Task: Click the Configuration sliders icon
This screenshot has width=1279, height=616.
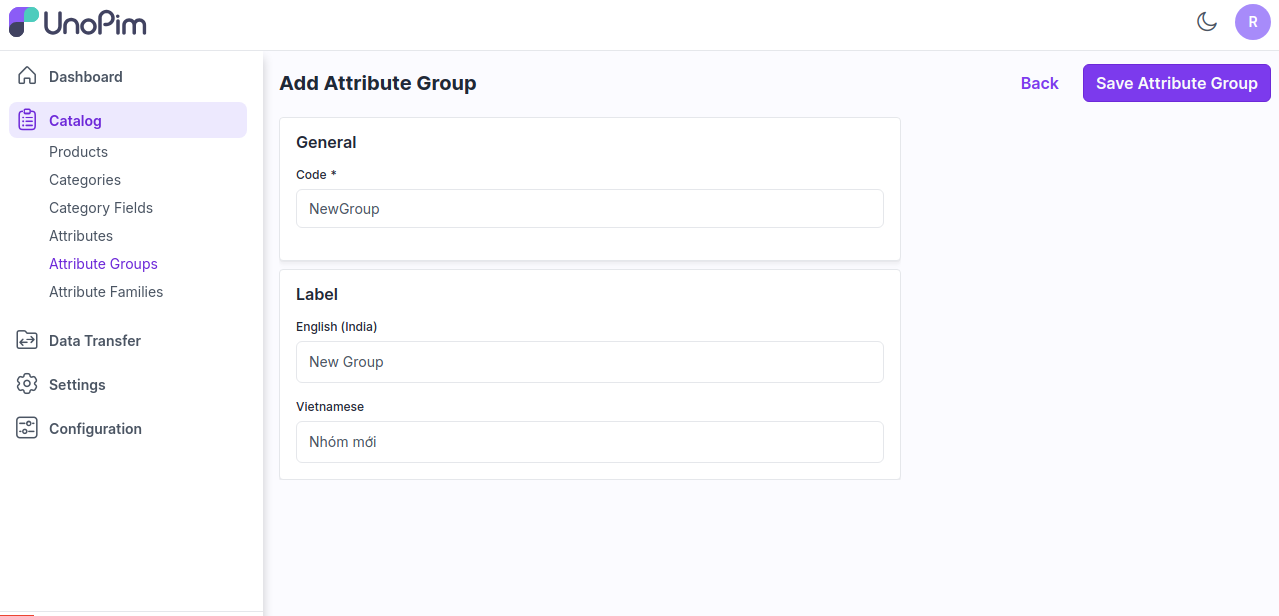Action: pos(26,428)
